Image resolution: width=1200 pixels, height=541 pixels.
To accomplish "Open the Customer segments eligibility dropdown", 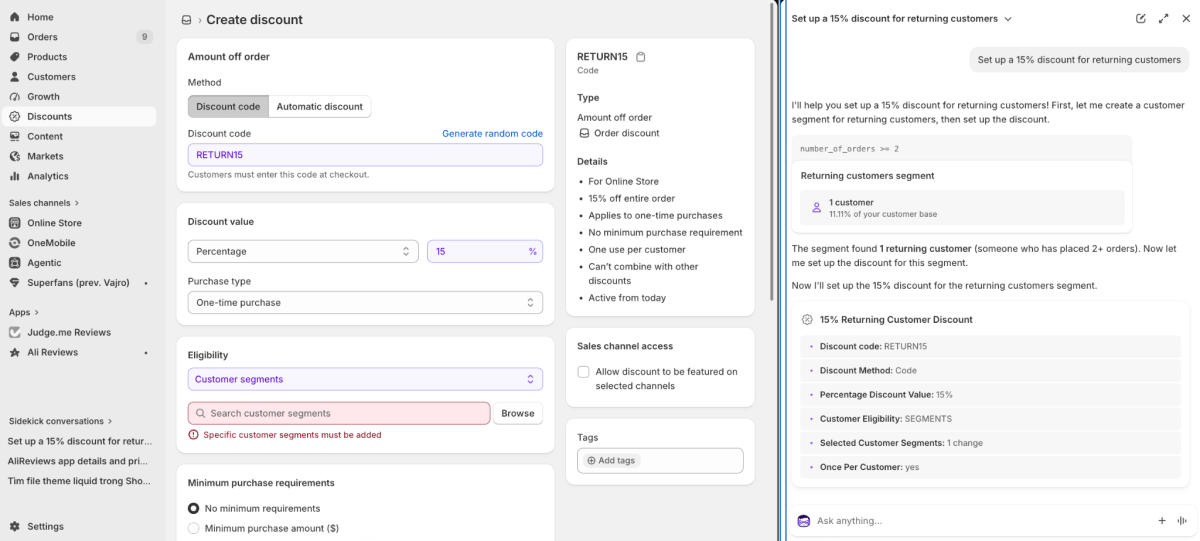I will click(365, 379).
